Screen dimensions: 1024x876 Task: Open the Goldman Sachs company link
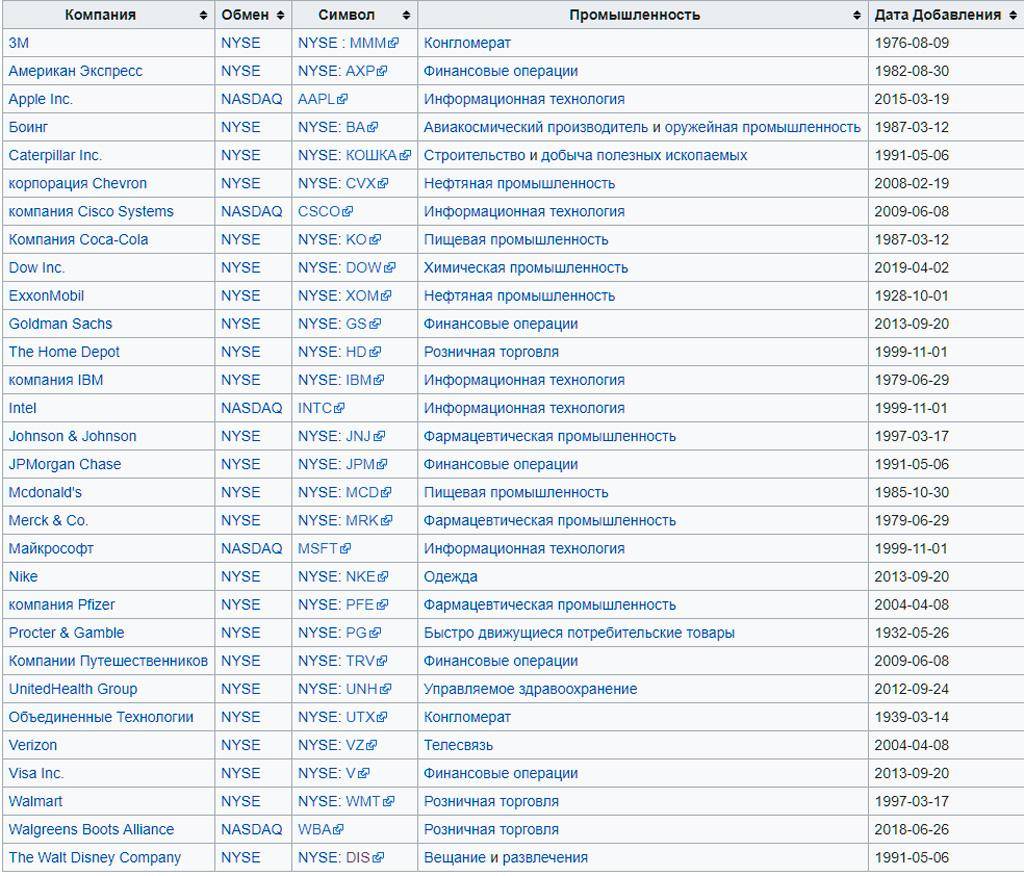60,324
